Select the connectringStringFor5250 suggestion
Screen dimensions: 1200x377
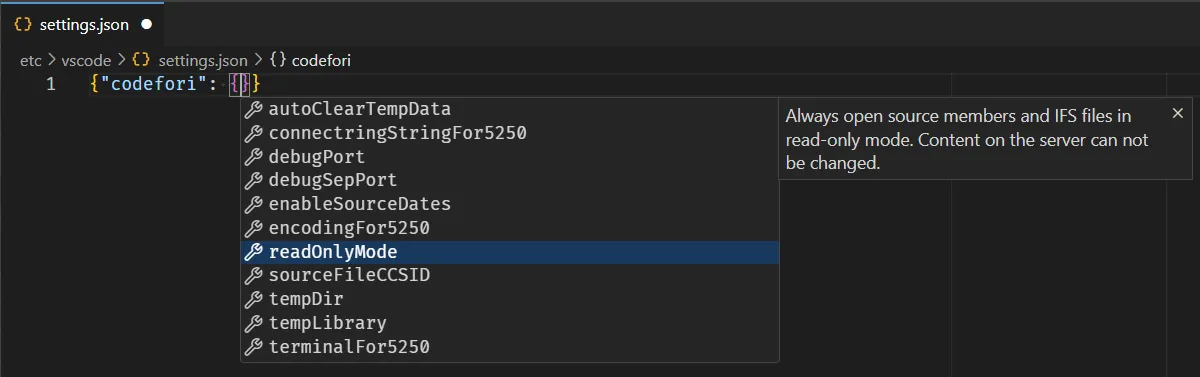510,133
